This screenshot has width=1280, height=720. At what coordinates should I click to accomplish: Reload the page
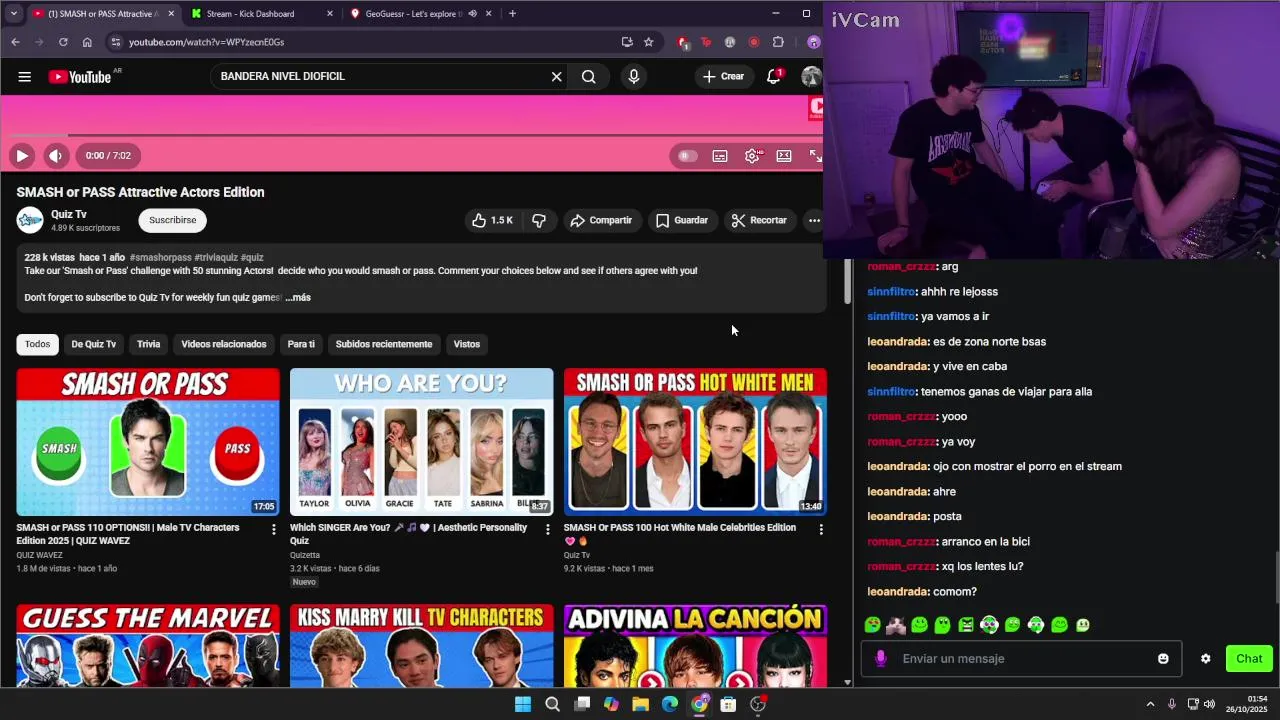[63, 42]
